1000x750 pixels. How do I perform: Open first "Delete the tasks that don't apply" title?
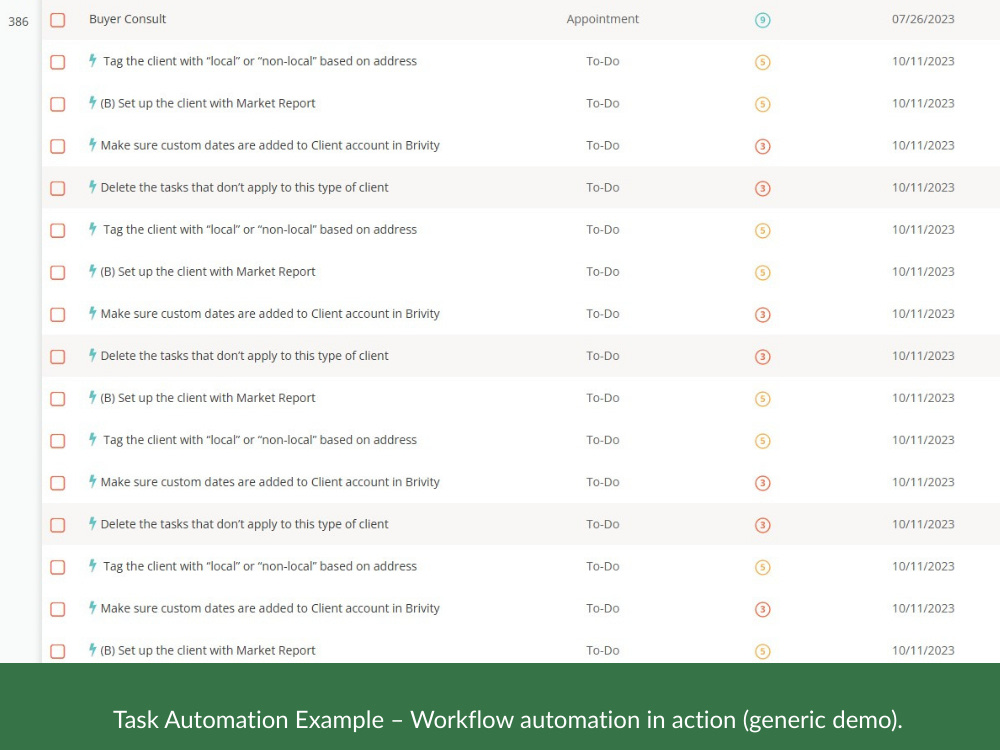(x=244, y=188)
